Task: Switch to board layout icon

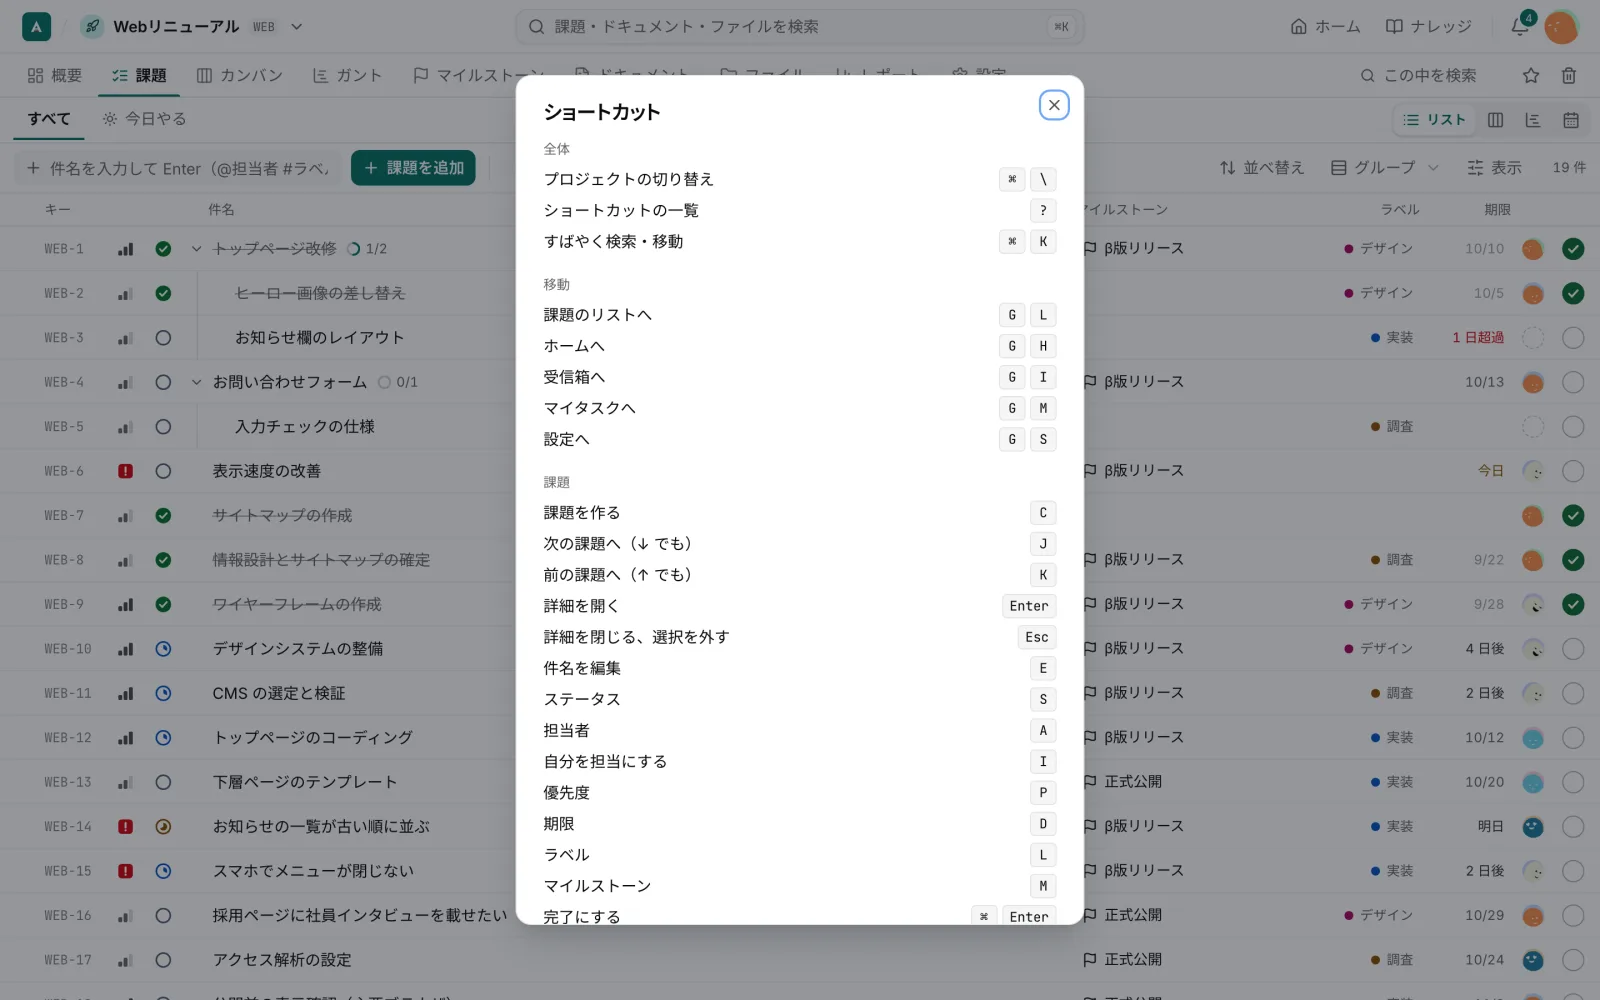Action: (x=1495, y=120)
